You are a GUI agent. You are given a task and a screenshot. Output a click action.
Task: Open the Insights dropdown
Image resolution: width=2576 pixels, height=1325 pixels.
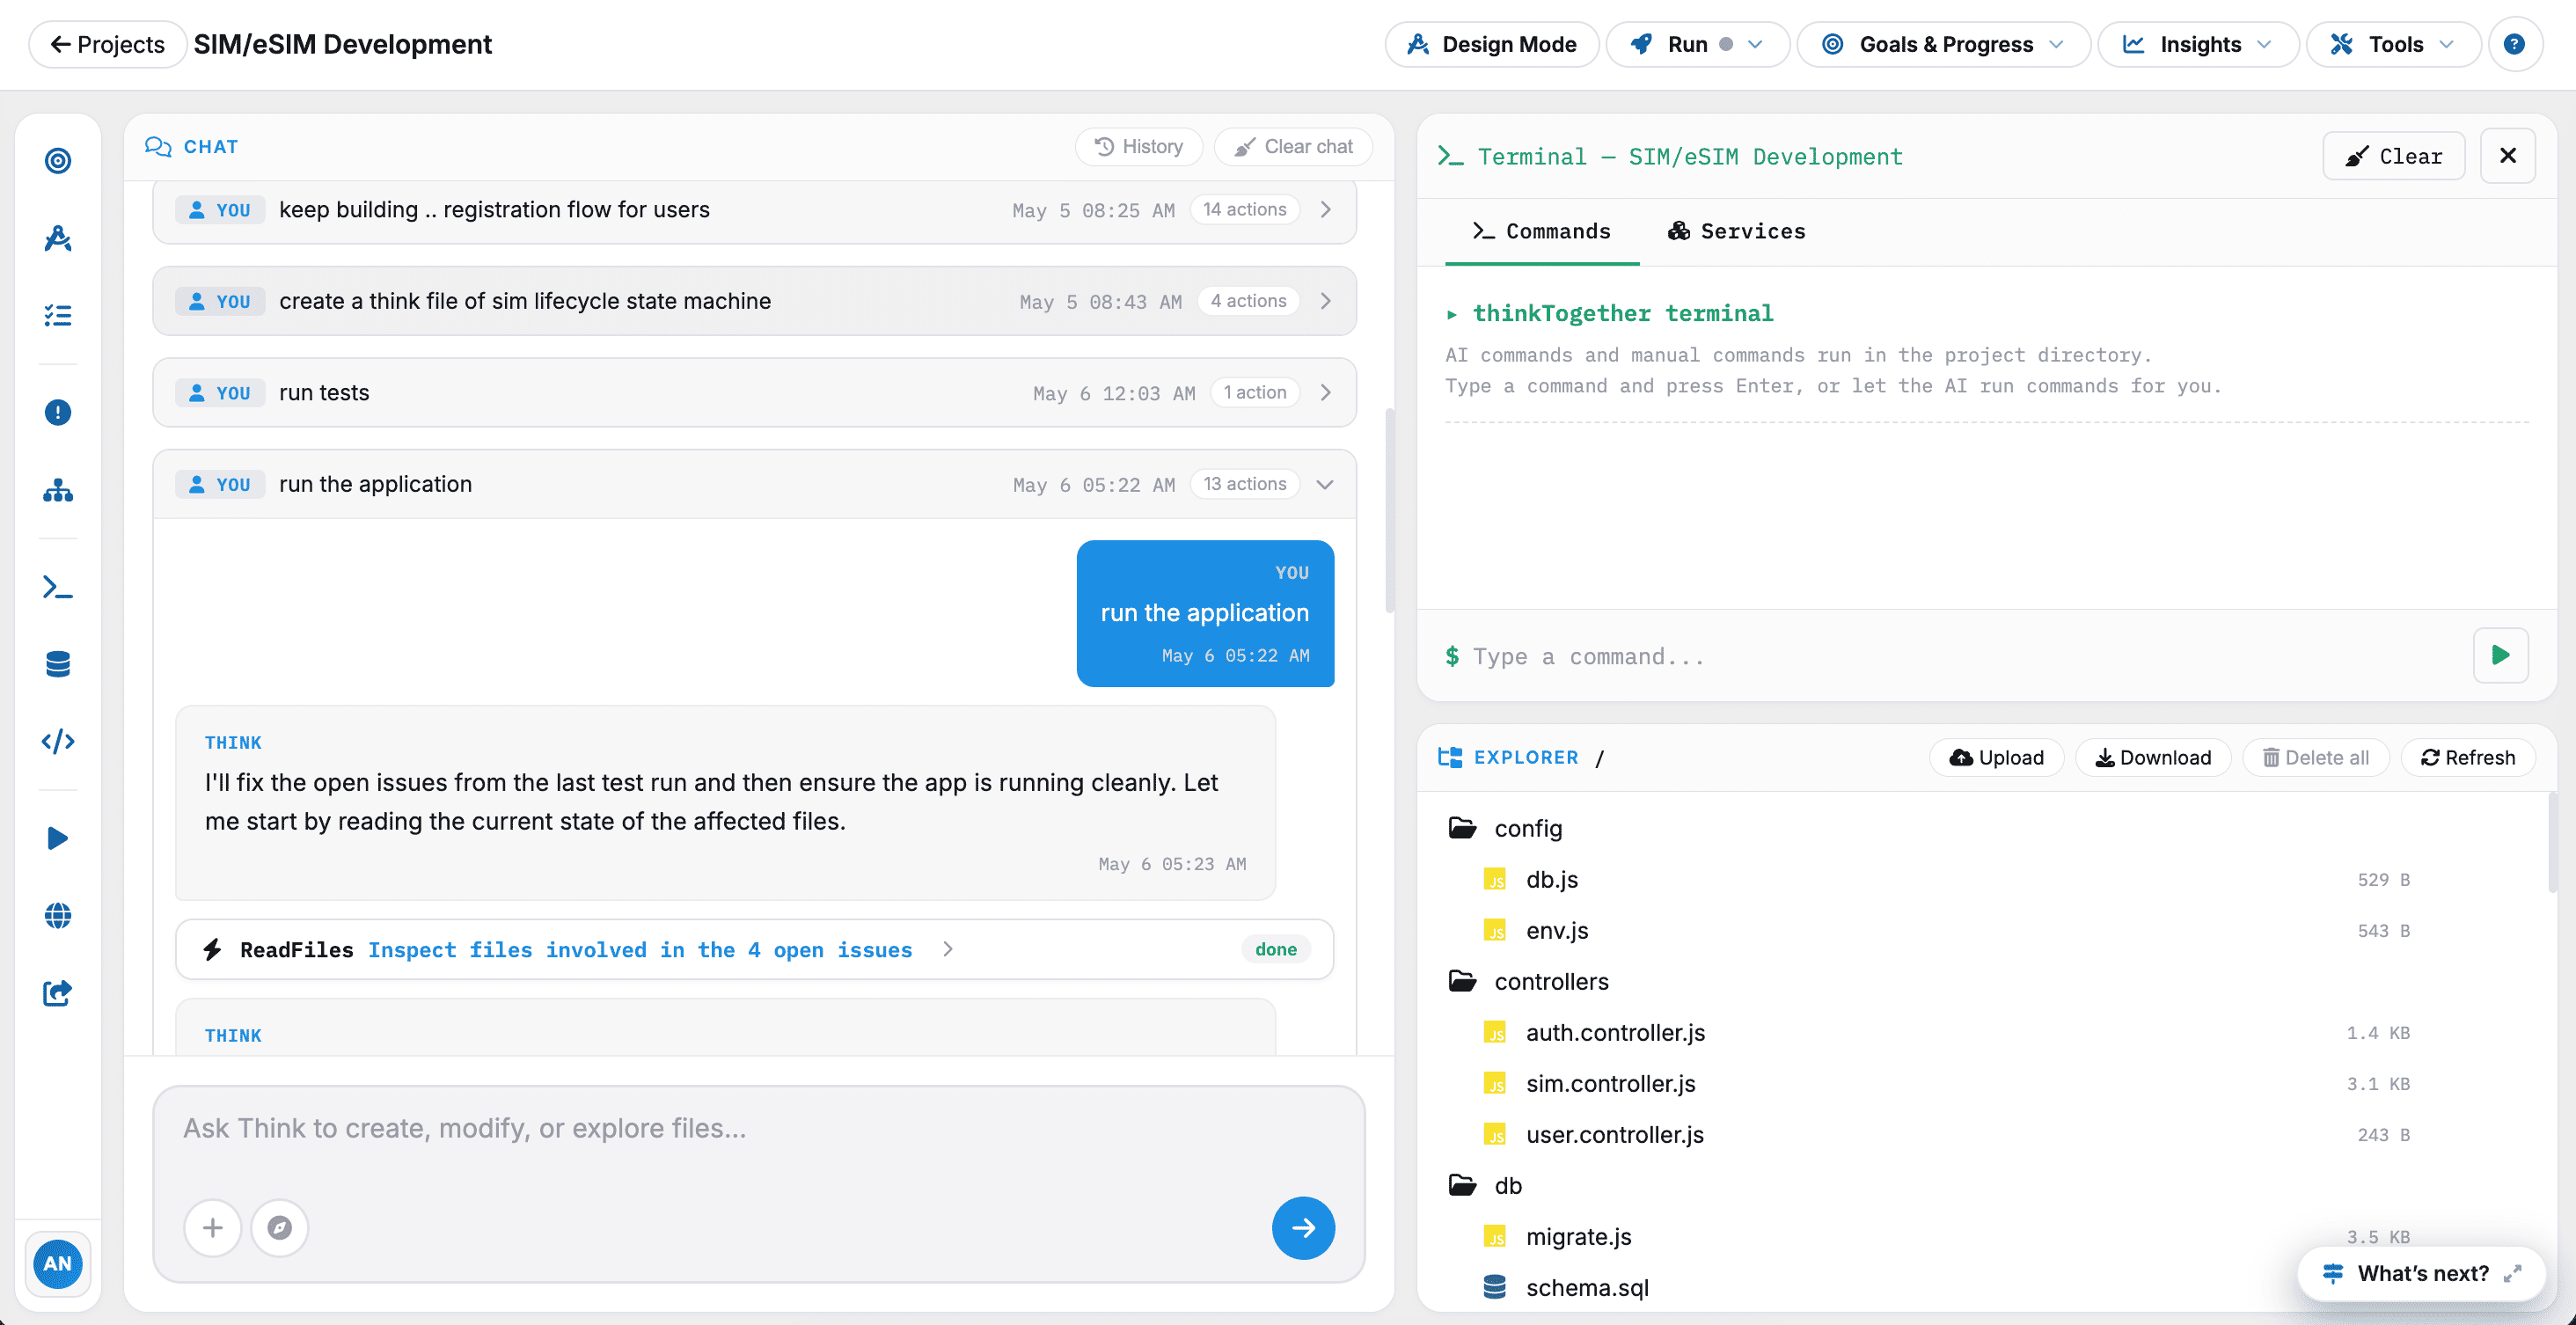(2197, 44)
